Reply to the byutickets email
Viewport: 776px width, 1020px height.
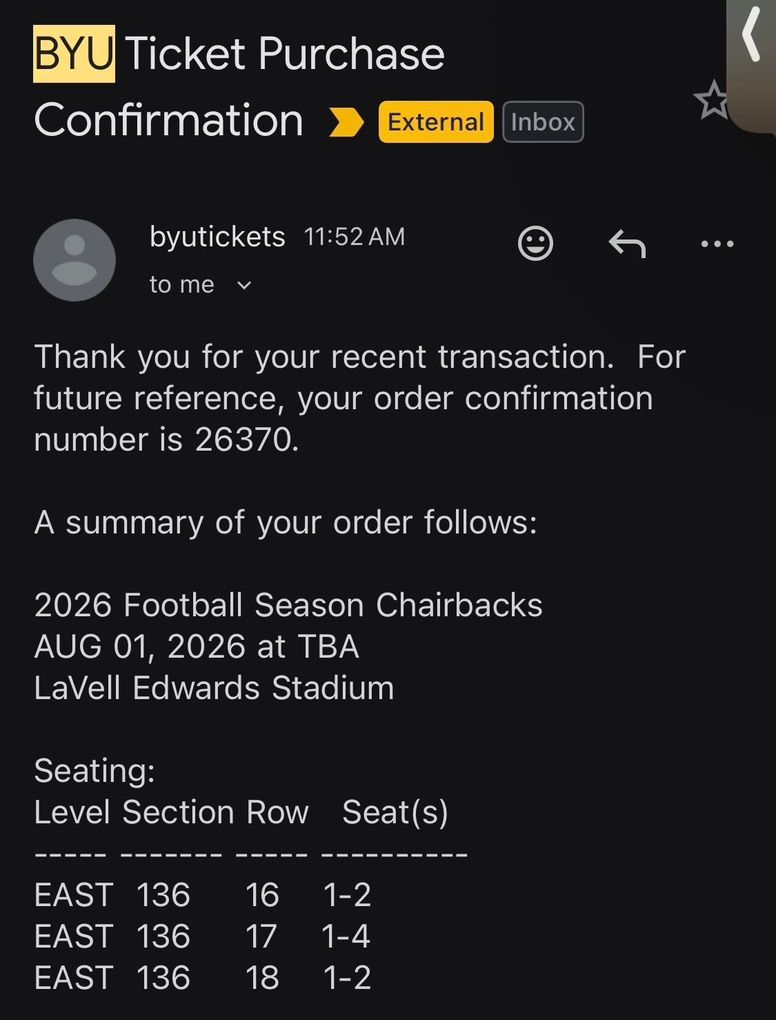(x=627, y=243)
